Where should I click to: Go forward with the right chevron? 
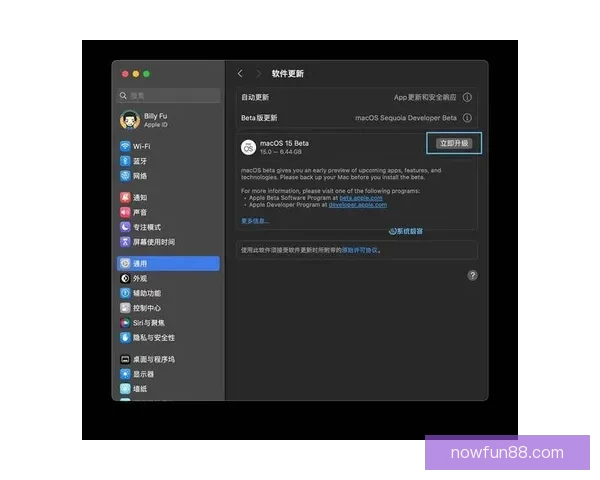click(x=258, y=73)
